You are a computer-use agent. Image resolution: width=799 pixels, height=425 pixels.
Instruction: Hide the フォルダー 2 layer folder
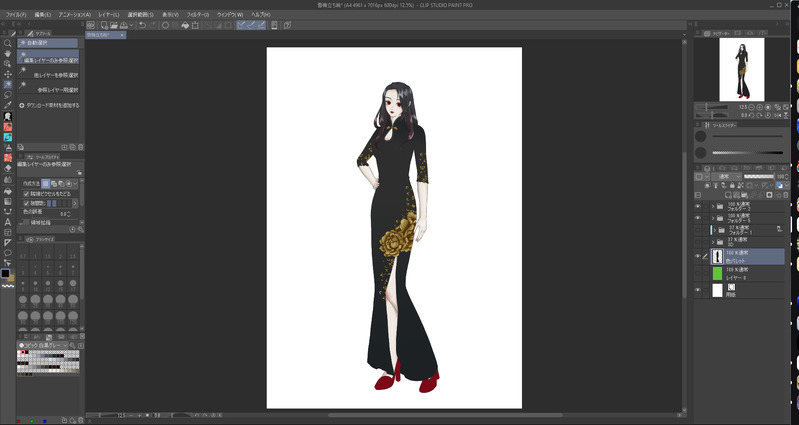click(x=698, y=206)
